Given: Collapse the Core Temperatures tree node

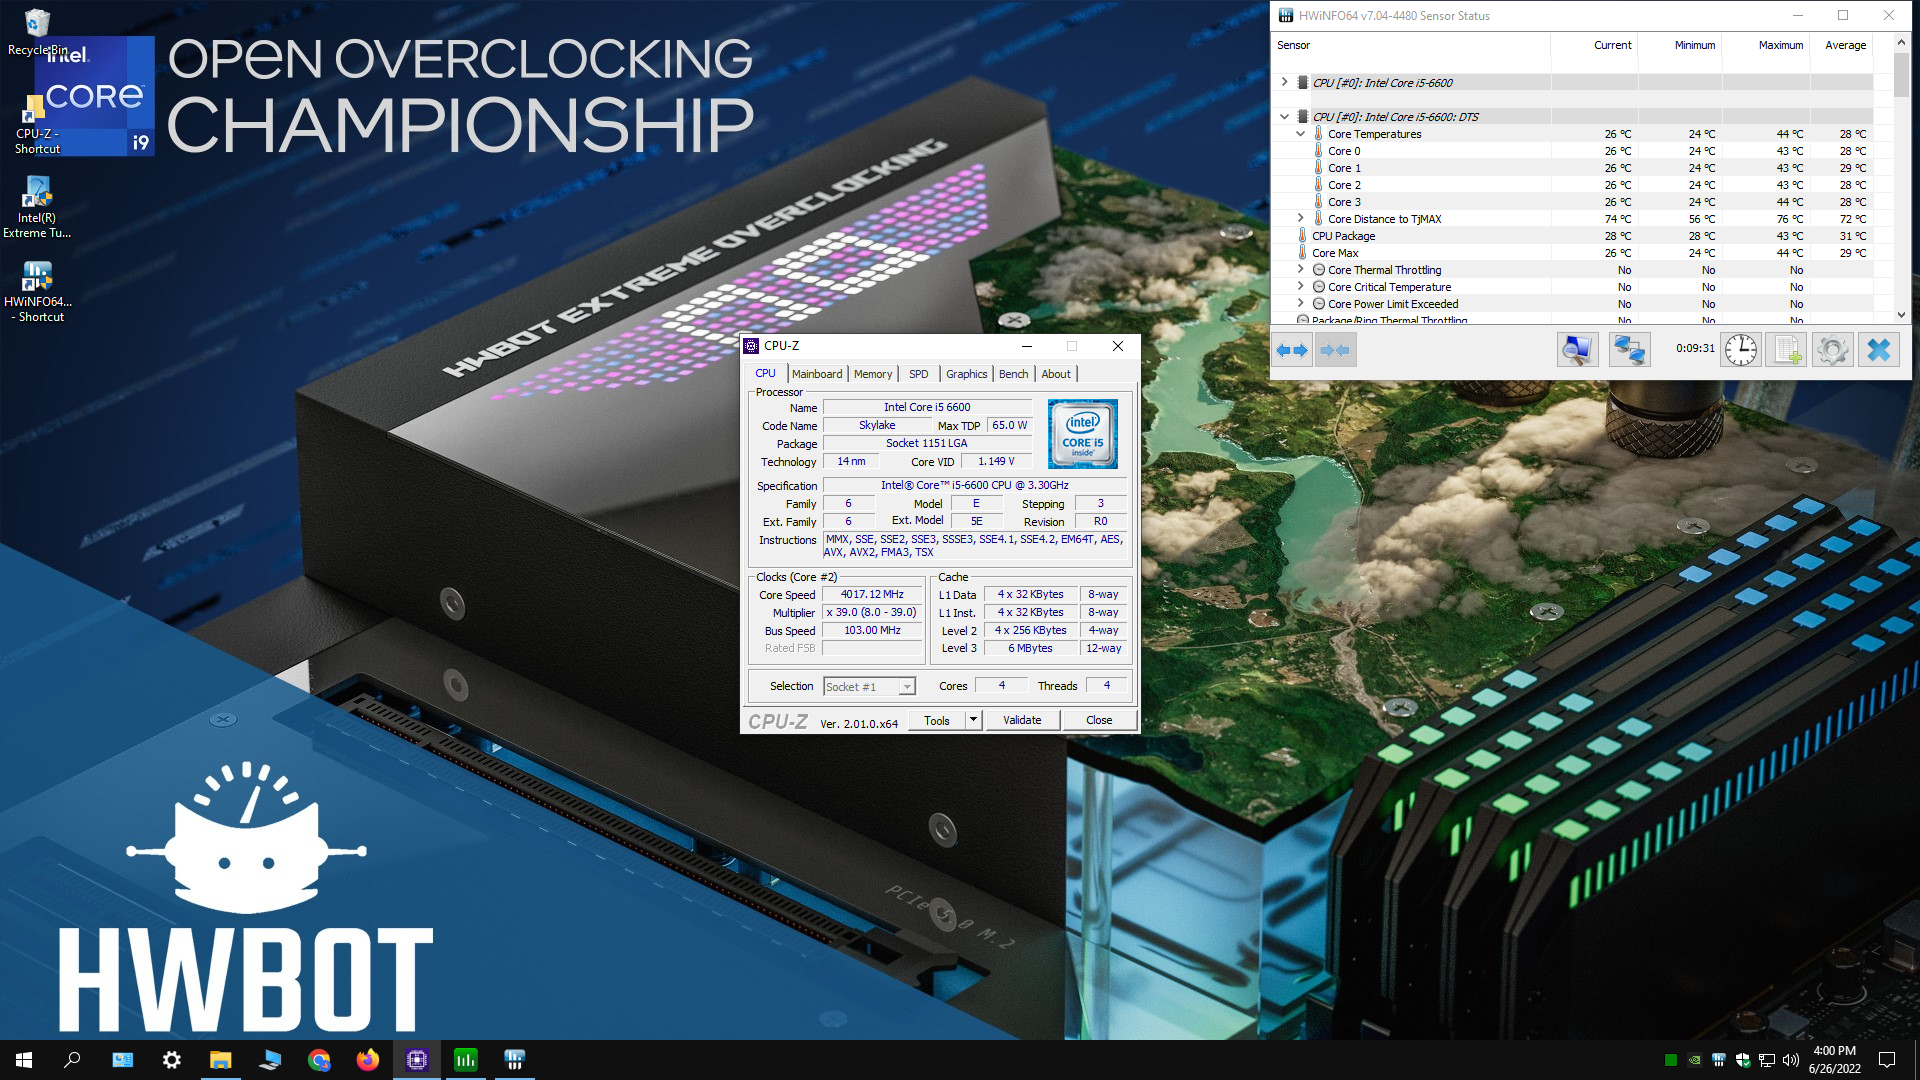Looking at the screenshot, I should click(1301, 133).
